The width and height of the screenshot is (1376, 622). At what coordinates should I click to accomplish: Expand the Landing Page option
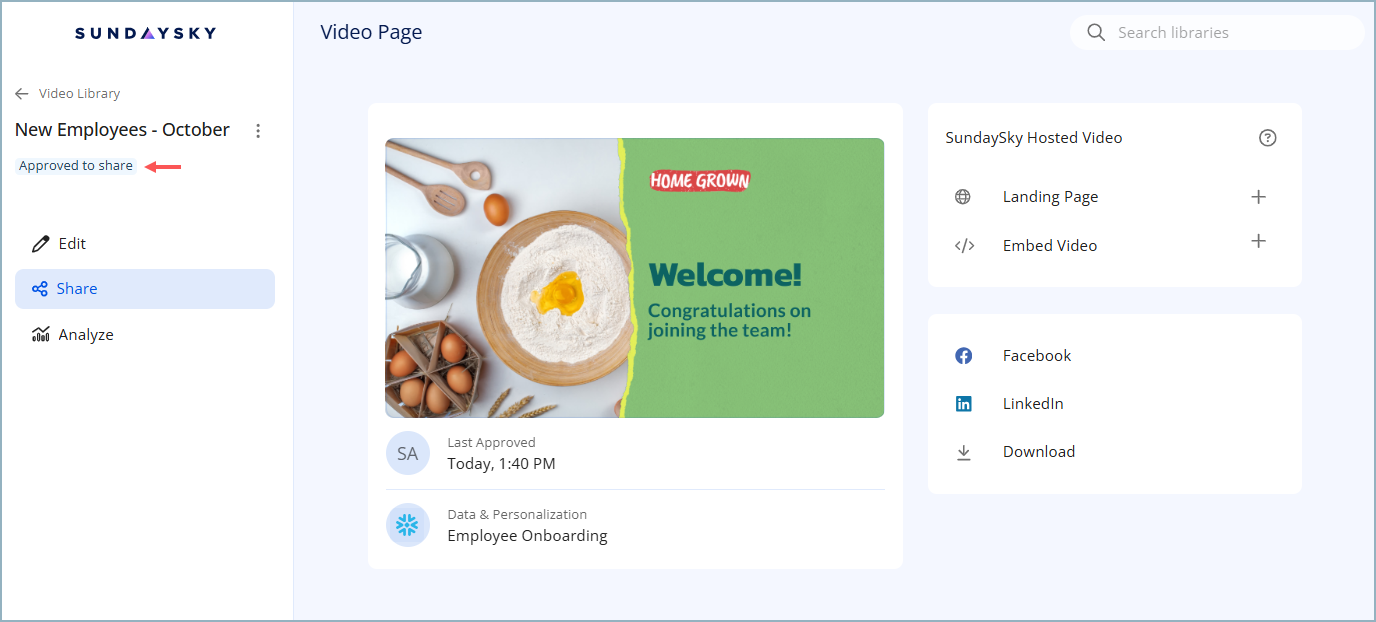1258,197
